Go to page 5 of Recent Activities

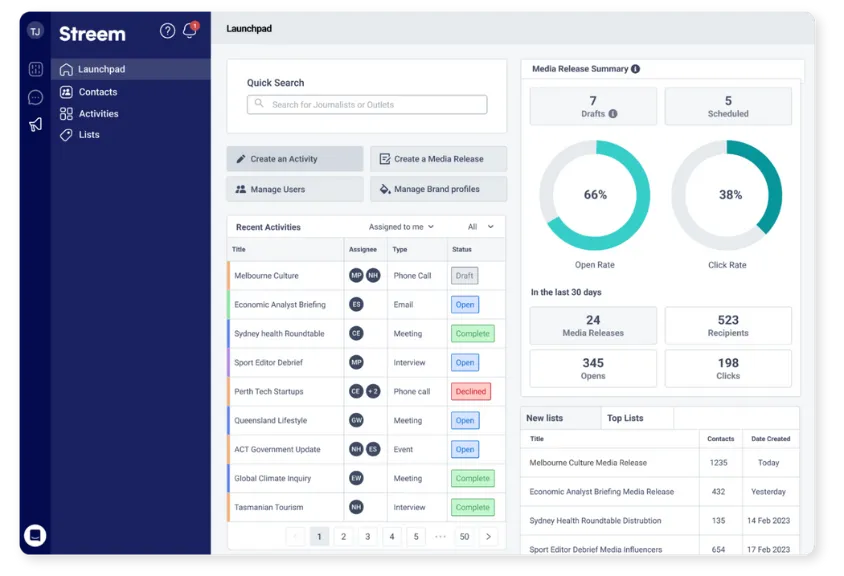point(416,537)
